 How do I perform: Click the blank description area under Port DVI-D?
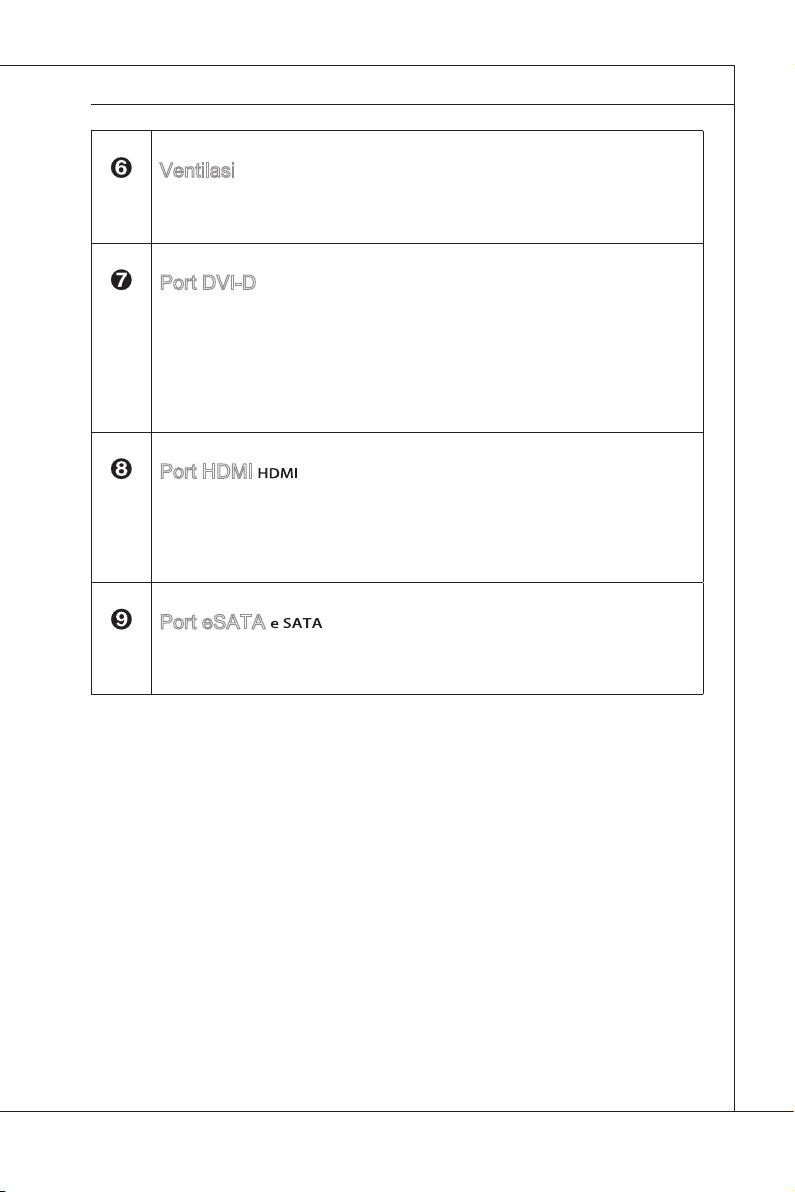[x=427, y=363]
